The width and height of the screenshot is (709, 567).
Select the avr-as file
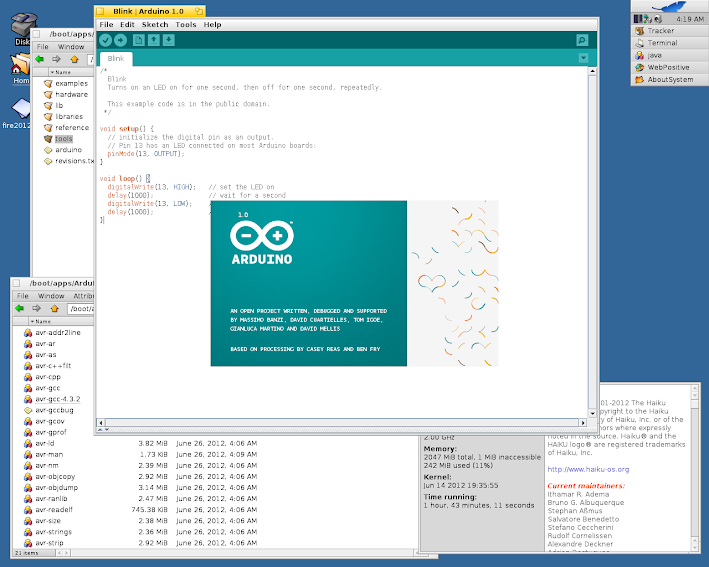pos(40,354)
